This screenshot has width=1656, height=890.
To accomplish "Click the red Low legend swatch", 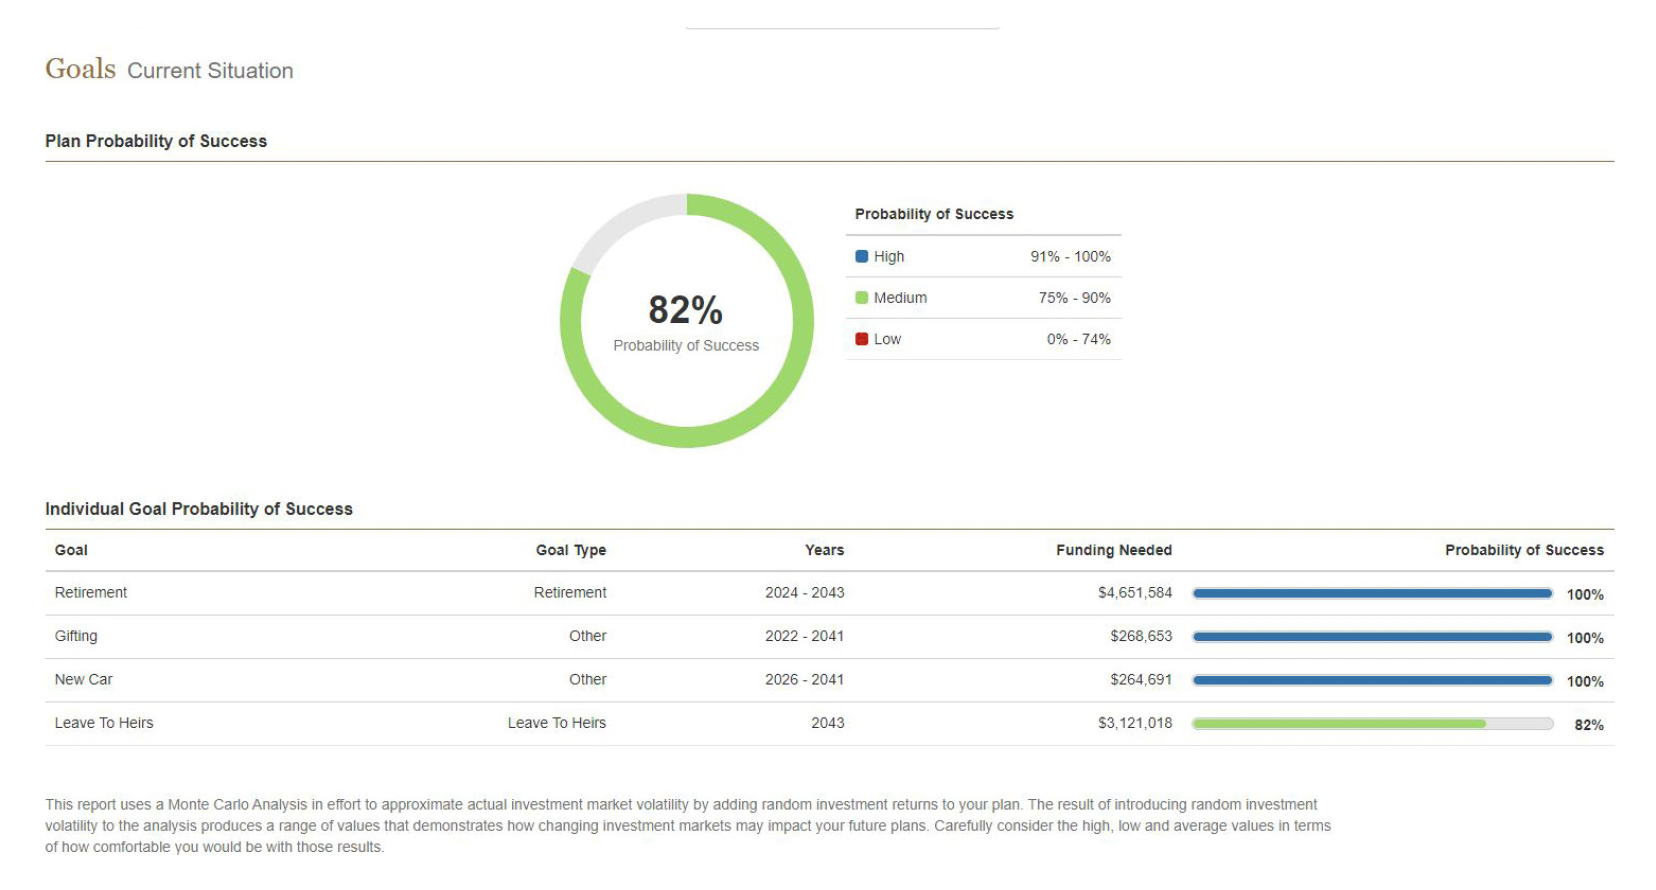I will point(861,339).
